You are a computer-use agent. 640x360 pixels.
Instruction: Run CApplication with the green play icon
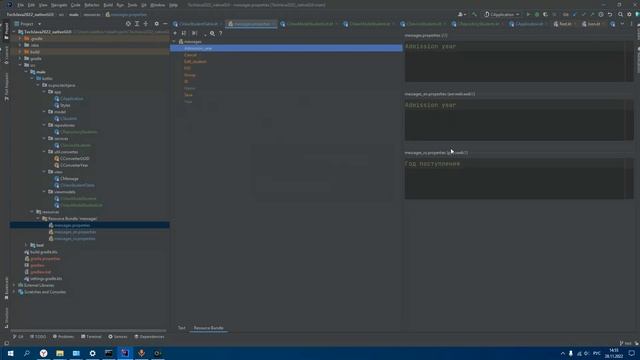528,14
